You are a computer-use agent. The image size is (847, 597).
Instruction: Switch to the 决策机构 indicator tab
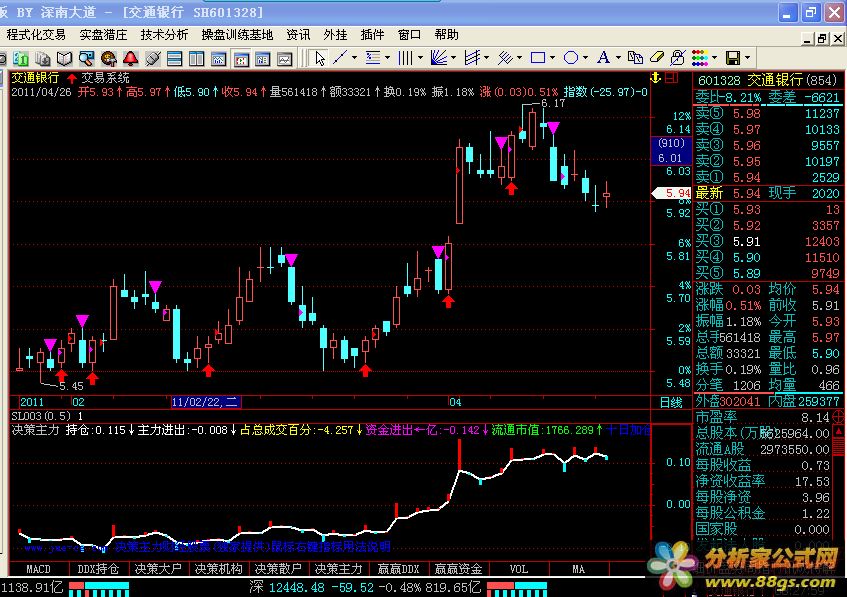pyautogui.click(x=218, y=569)
